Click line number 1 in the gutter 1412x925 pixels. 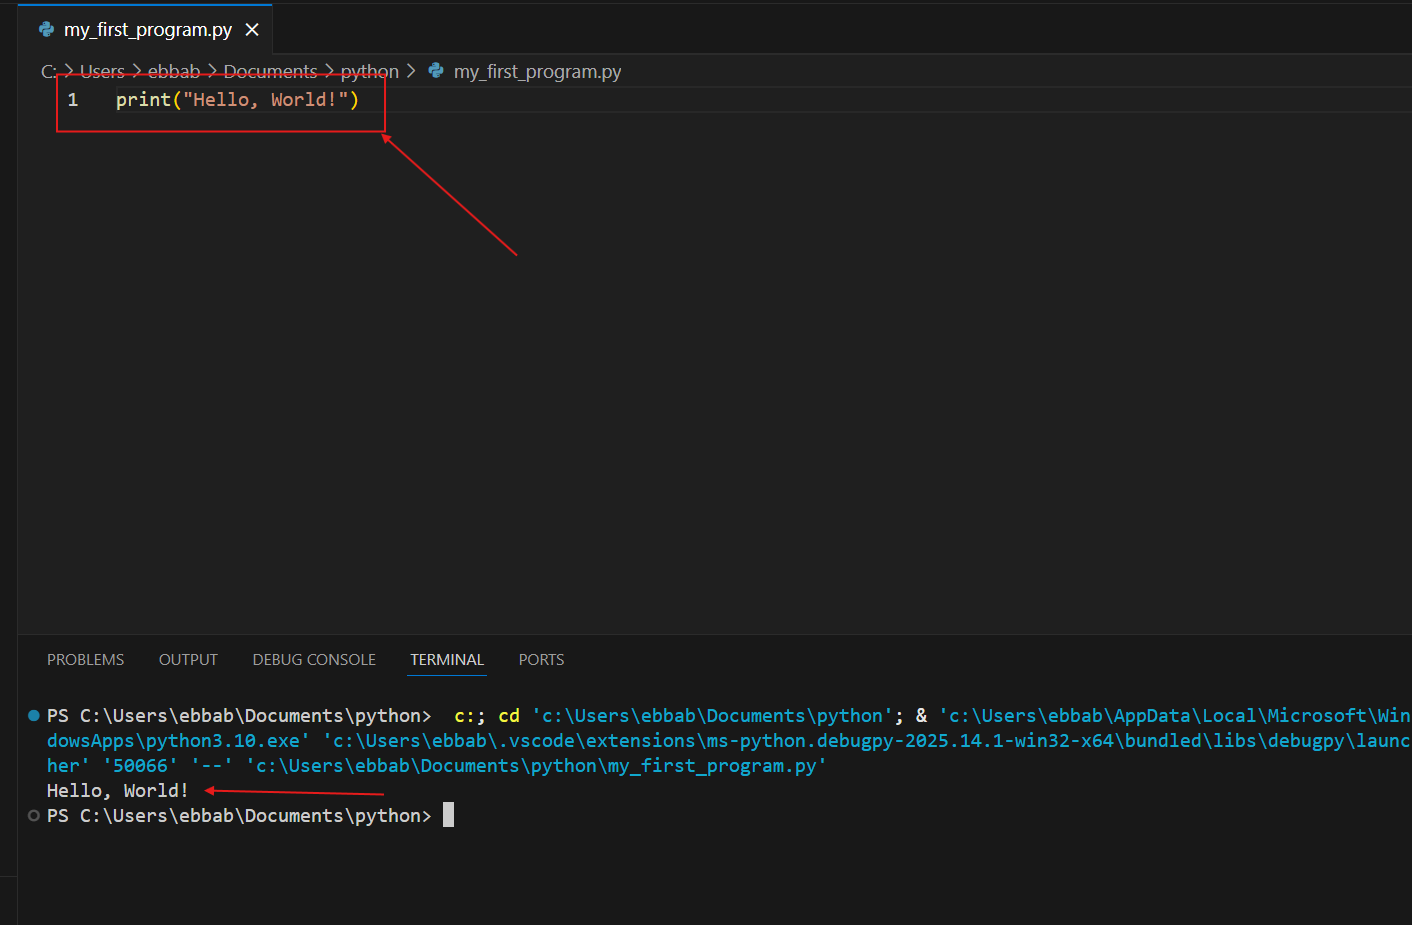(73, 100)
